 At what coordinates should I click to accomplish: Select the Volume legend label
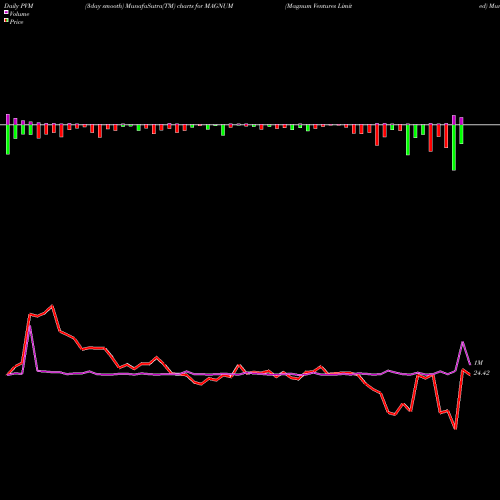tap(19, 14)
